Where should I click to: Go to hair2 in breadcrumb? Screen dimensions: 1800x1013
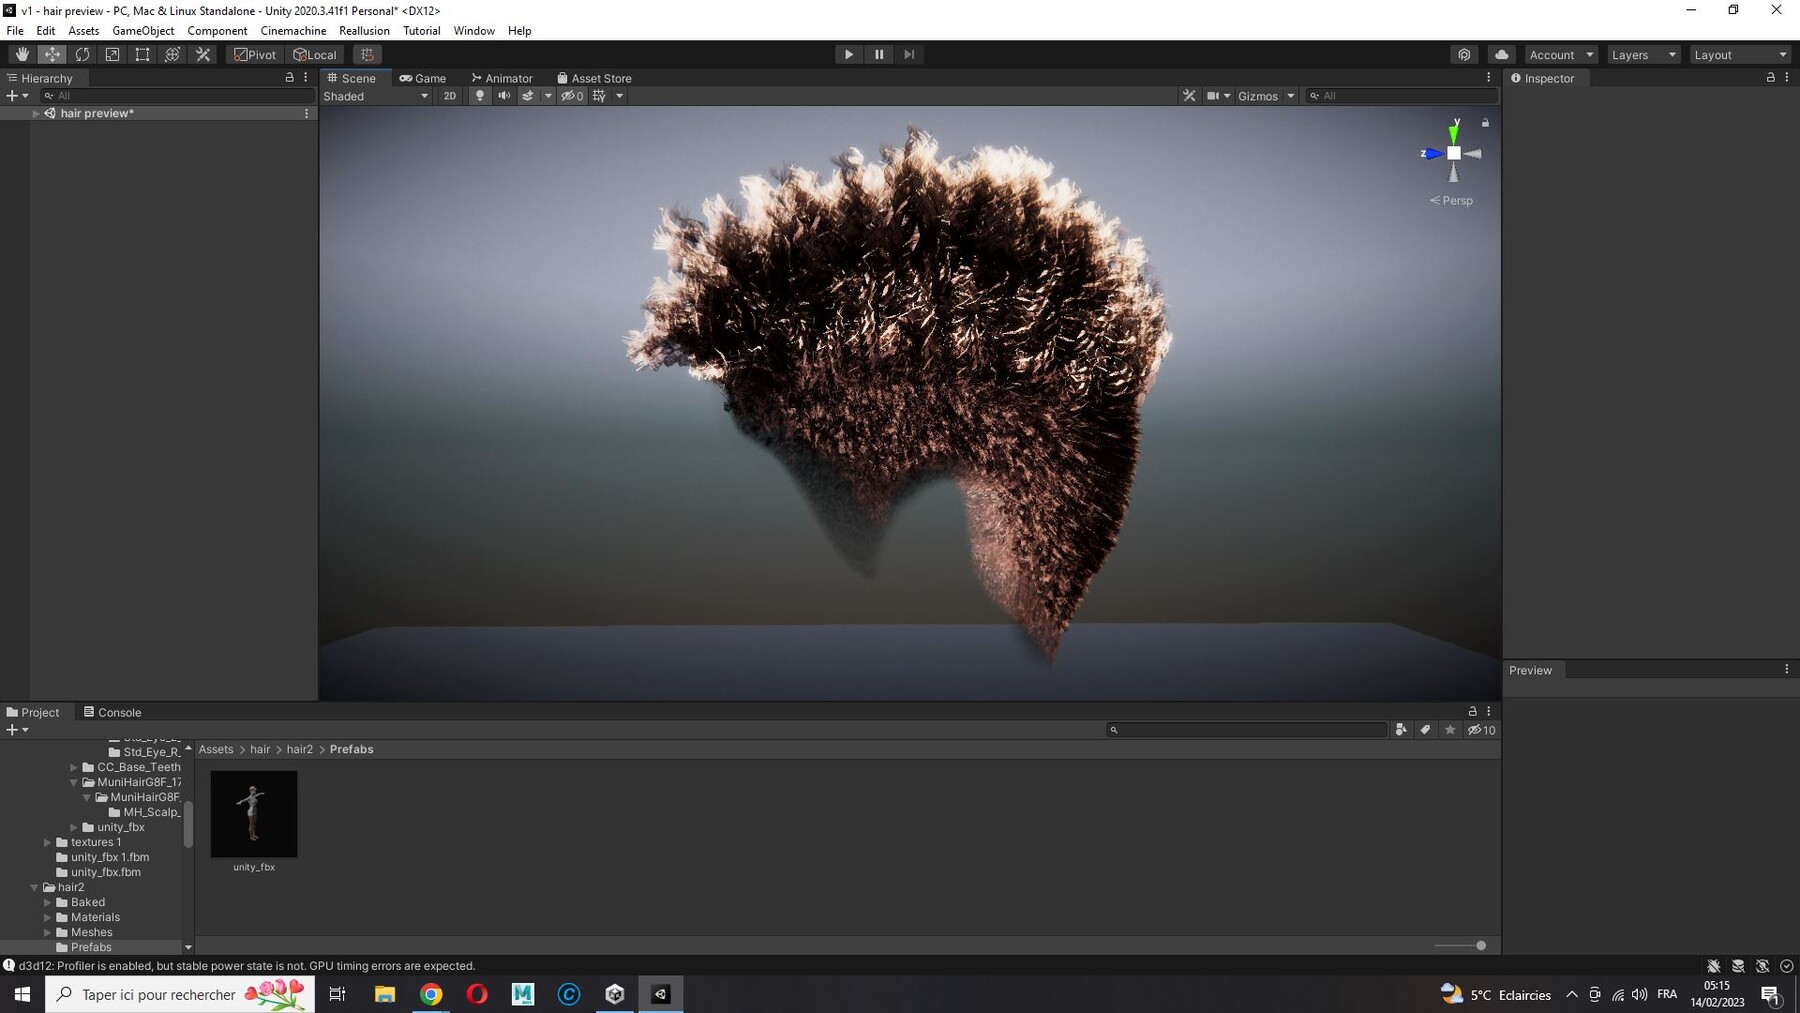pos(300,749)
